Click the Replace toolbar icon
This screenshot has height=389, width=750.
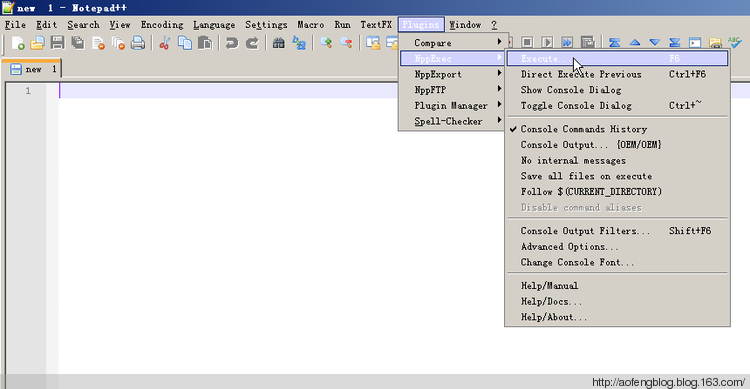pyautogui.click(x=299, y=43)
